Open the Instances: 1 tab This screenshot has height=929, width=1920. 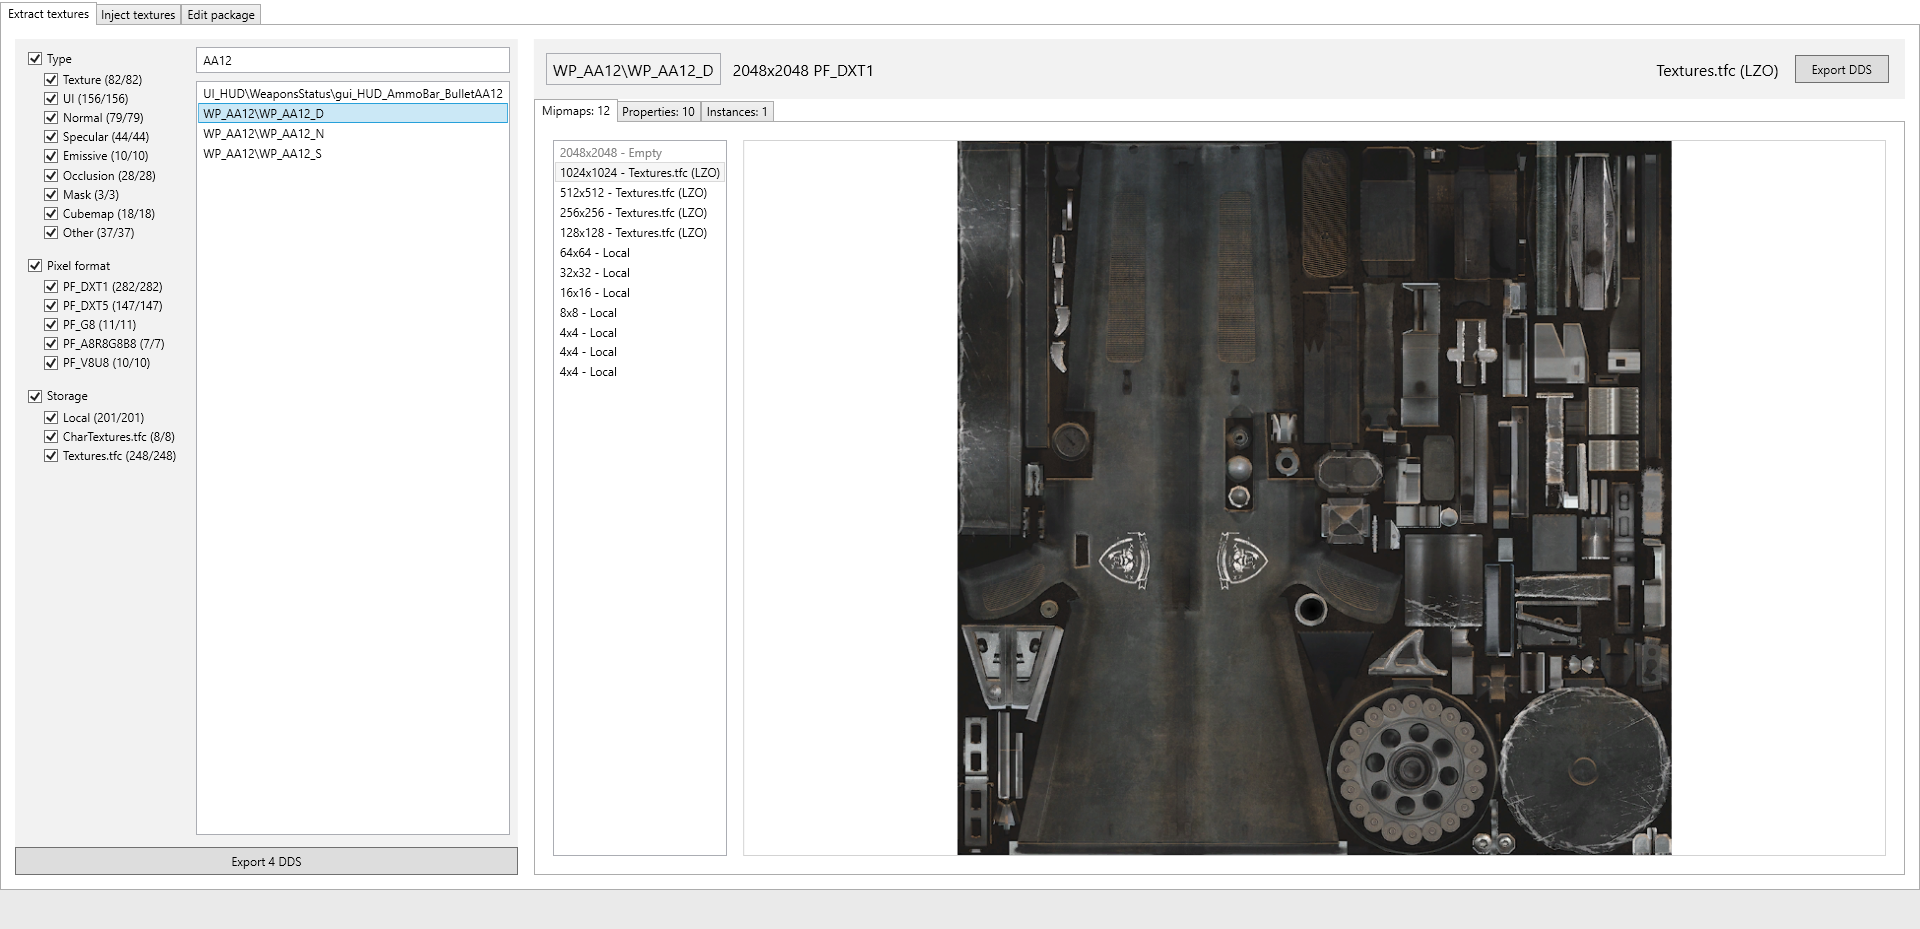(x=737, y=112)
